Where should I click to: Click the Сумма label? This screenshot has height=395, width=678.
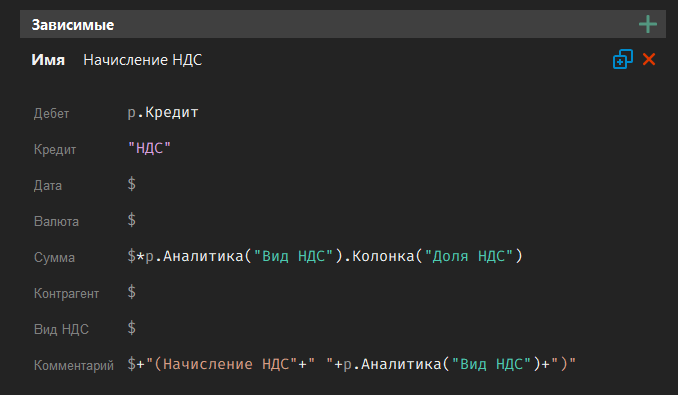click(x=54, y=258)
